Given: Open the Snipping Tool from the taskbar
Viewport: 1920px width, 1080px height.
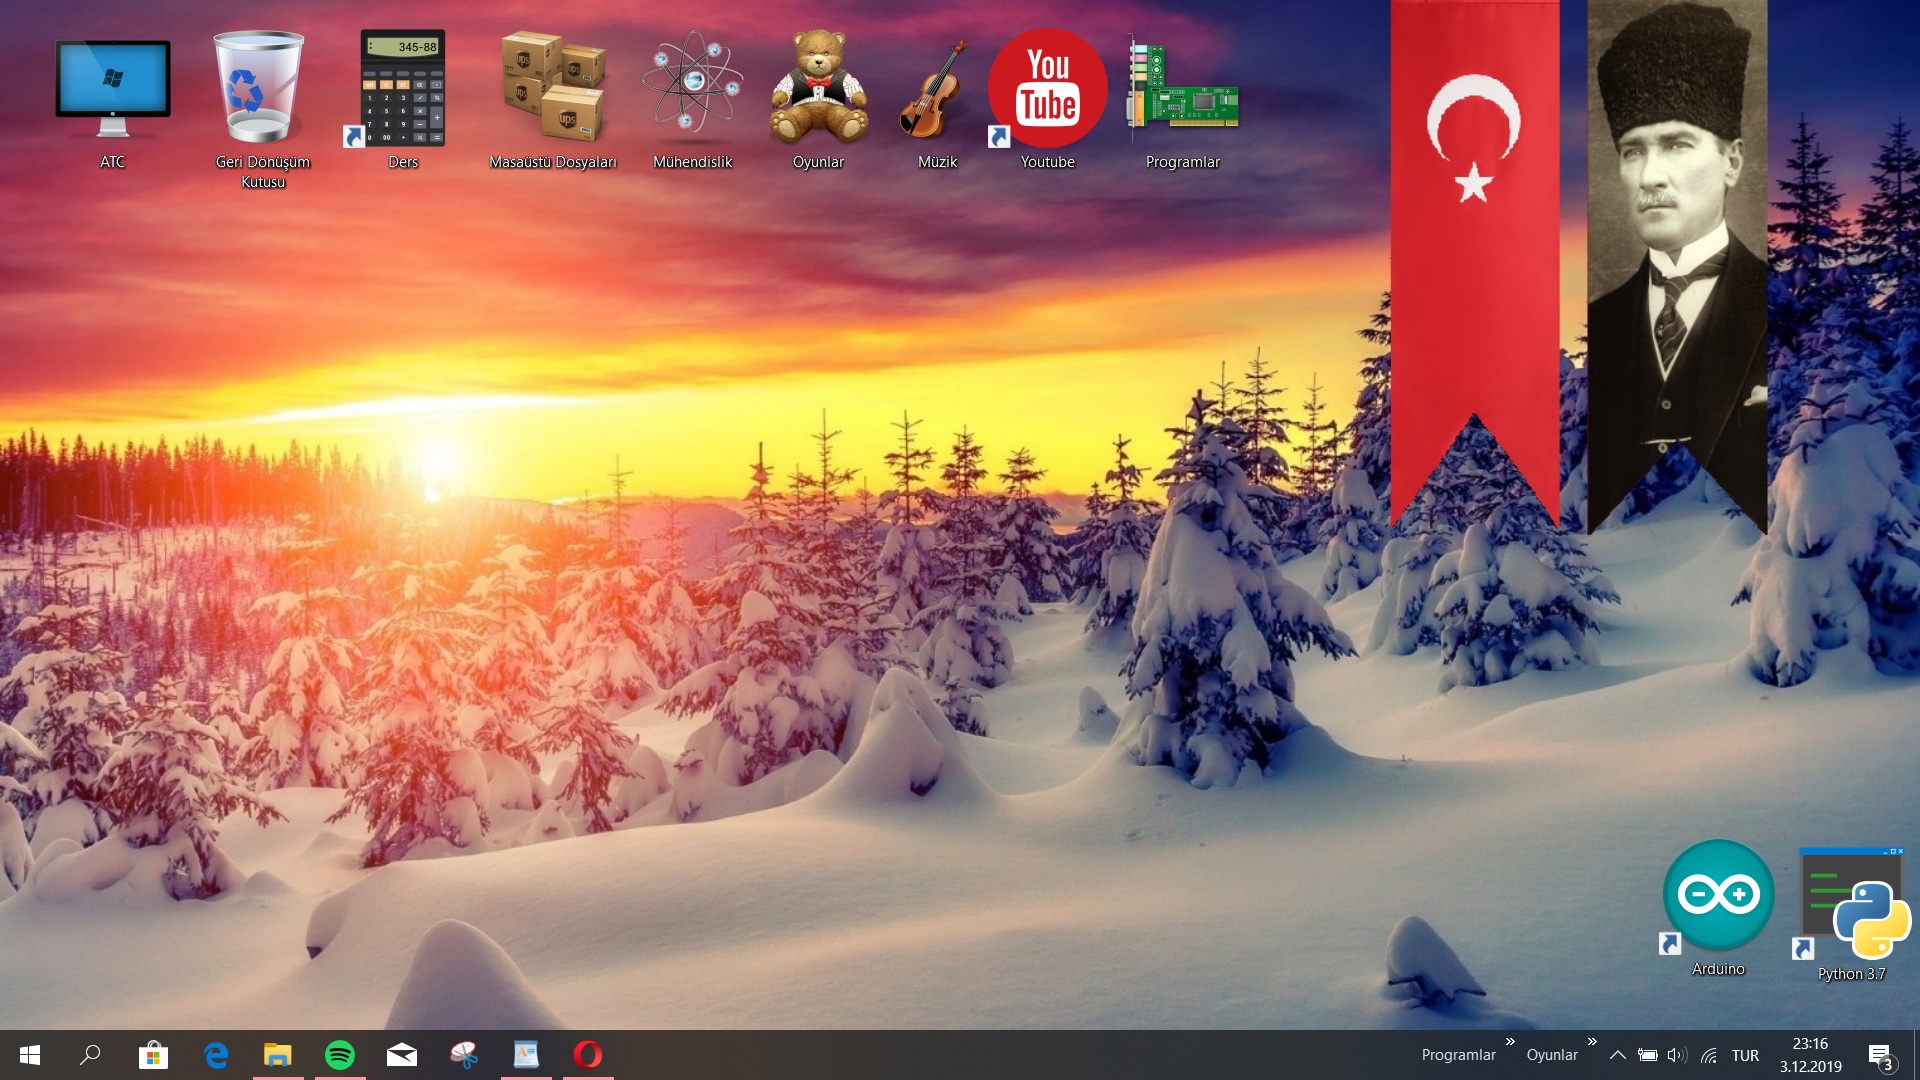Looking at the screenshot, I should (464, 1055).
